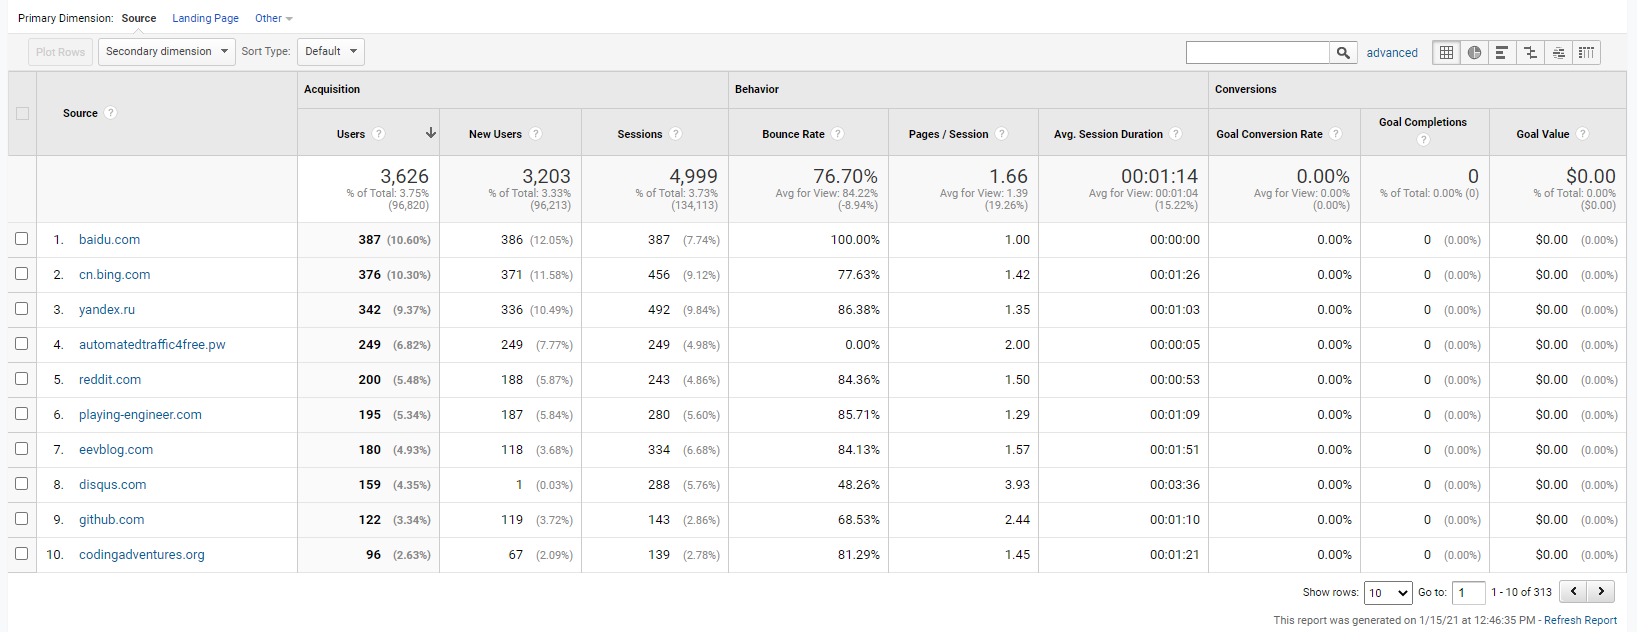Tick the checkbox for baidu.com row
The height and width of the screenshot is (632, 1637).
click(22, 239)
